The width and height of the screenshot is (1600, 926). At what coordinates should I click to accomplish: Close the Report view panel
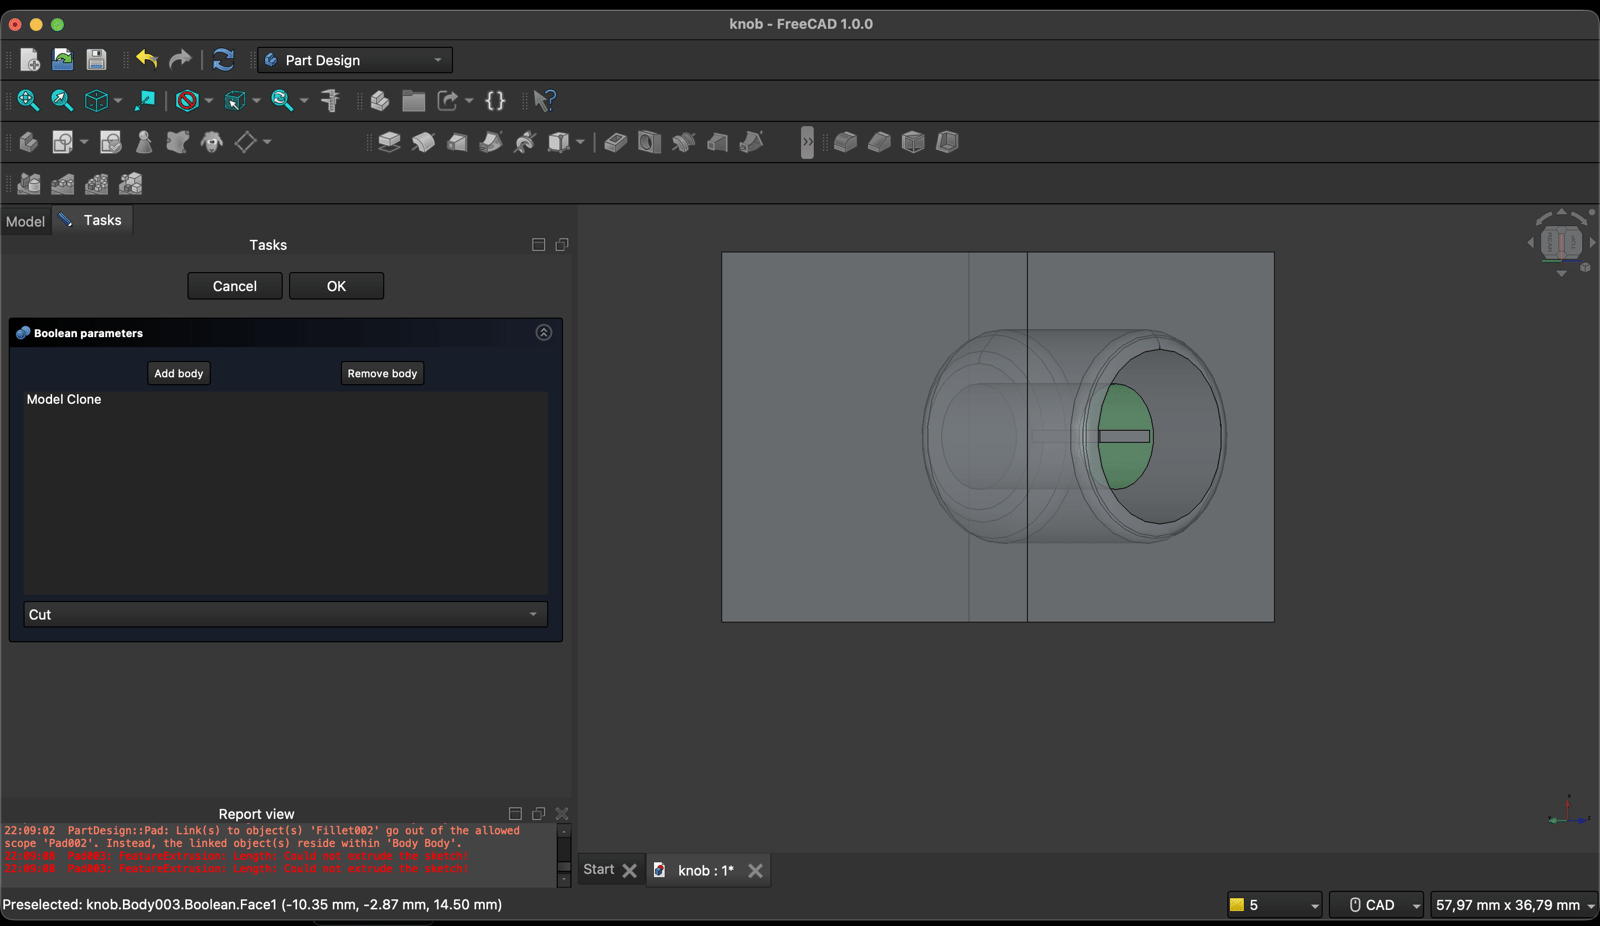click(562, 814)
